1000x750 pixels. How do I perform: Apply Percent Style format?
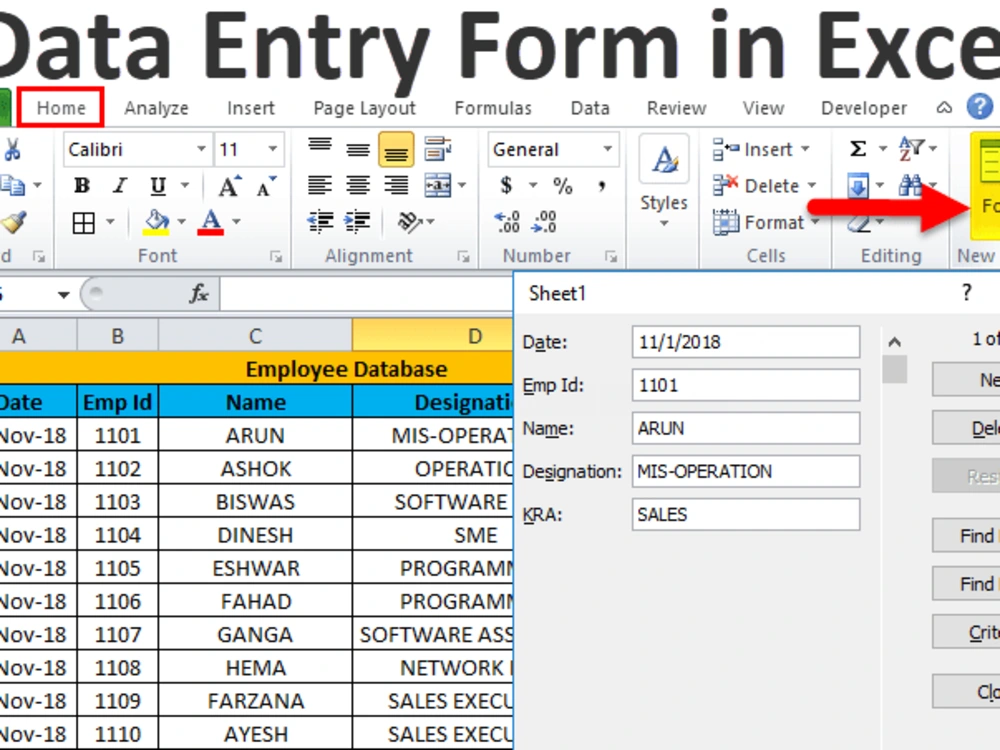coord(562,186)
